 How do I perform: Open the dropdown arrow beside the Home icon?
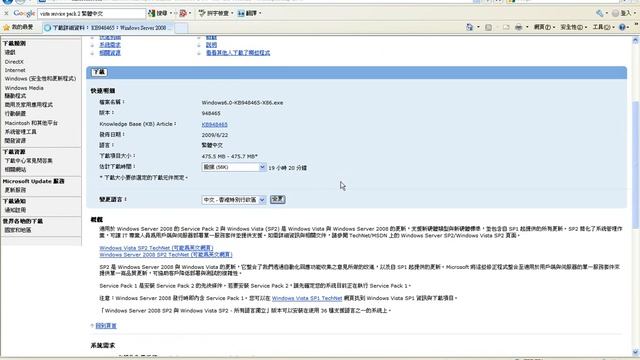point(478,27)
